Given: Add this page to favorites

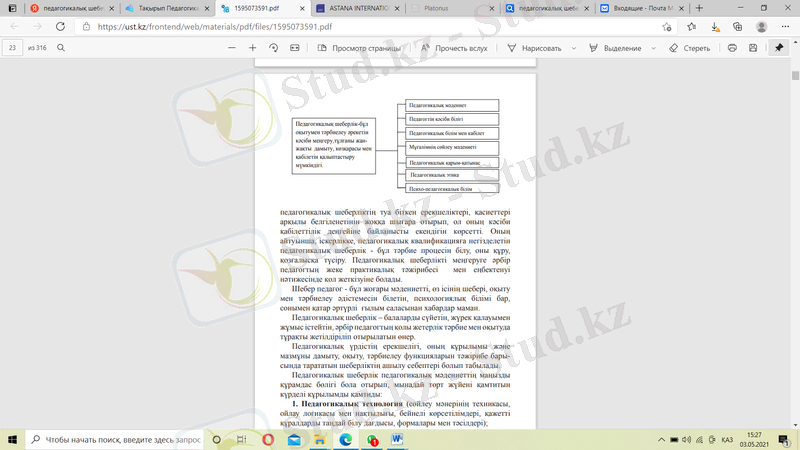Looking at the screenshot, I should point(666,27).
